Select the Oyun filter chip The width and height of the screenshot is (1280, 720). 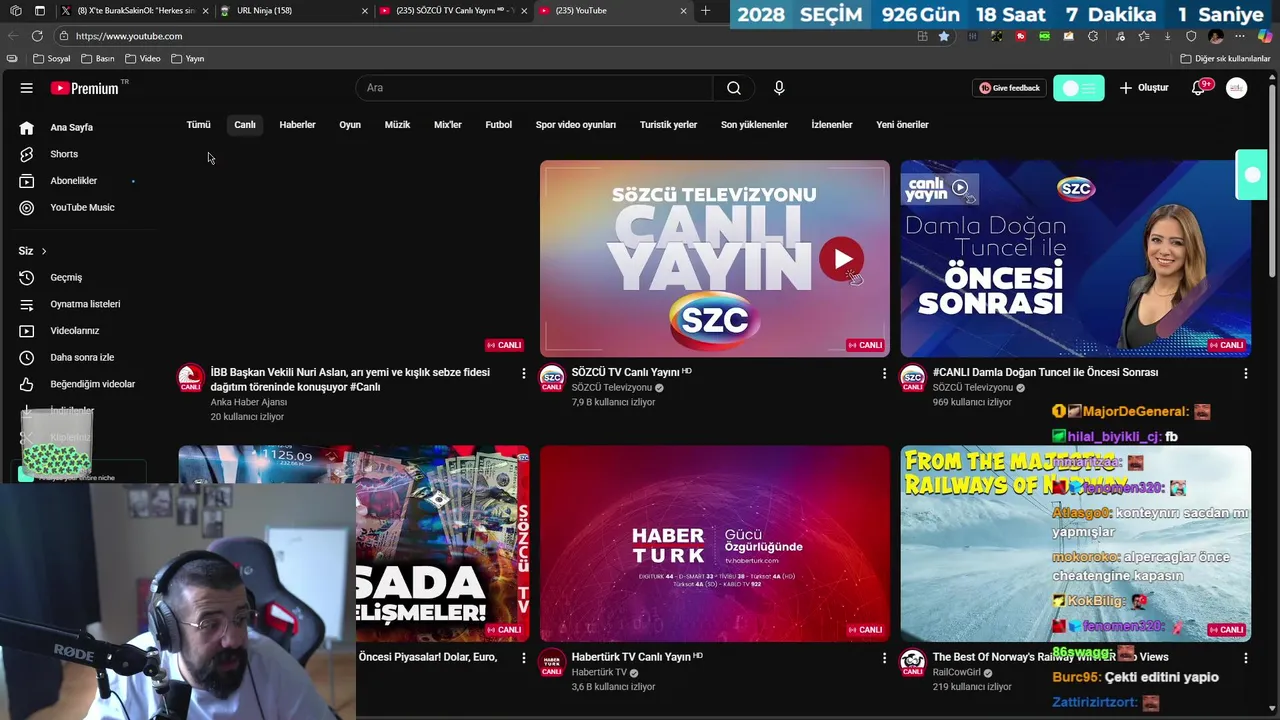pyautogui.click(x=350, y=125)
